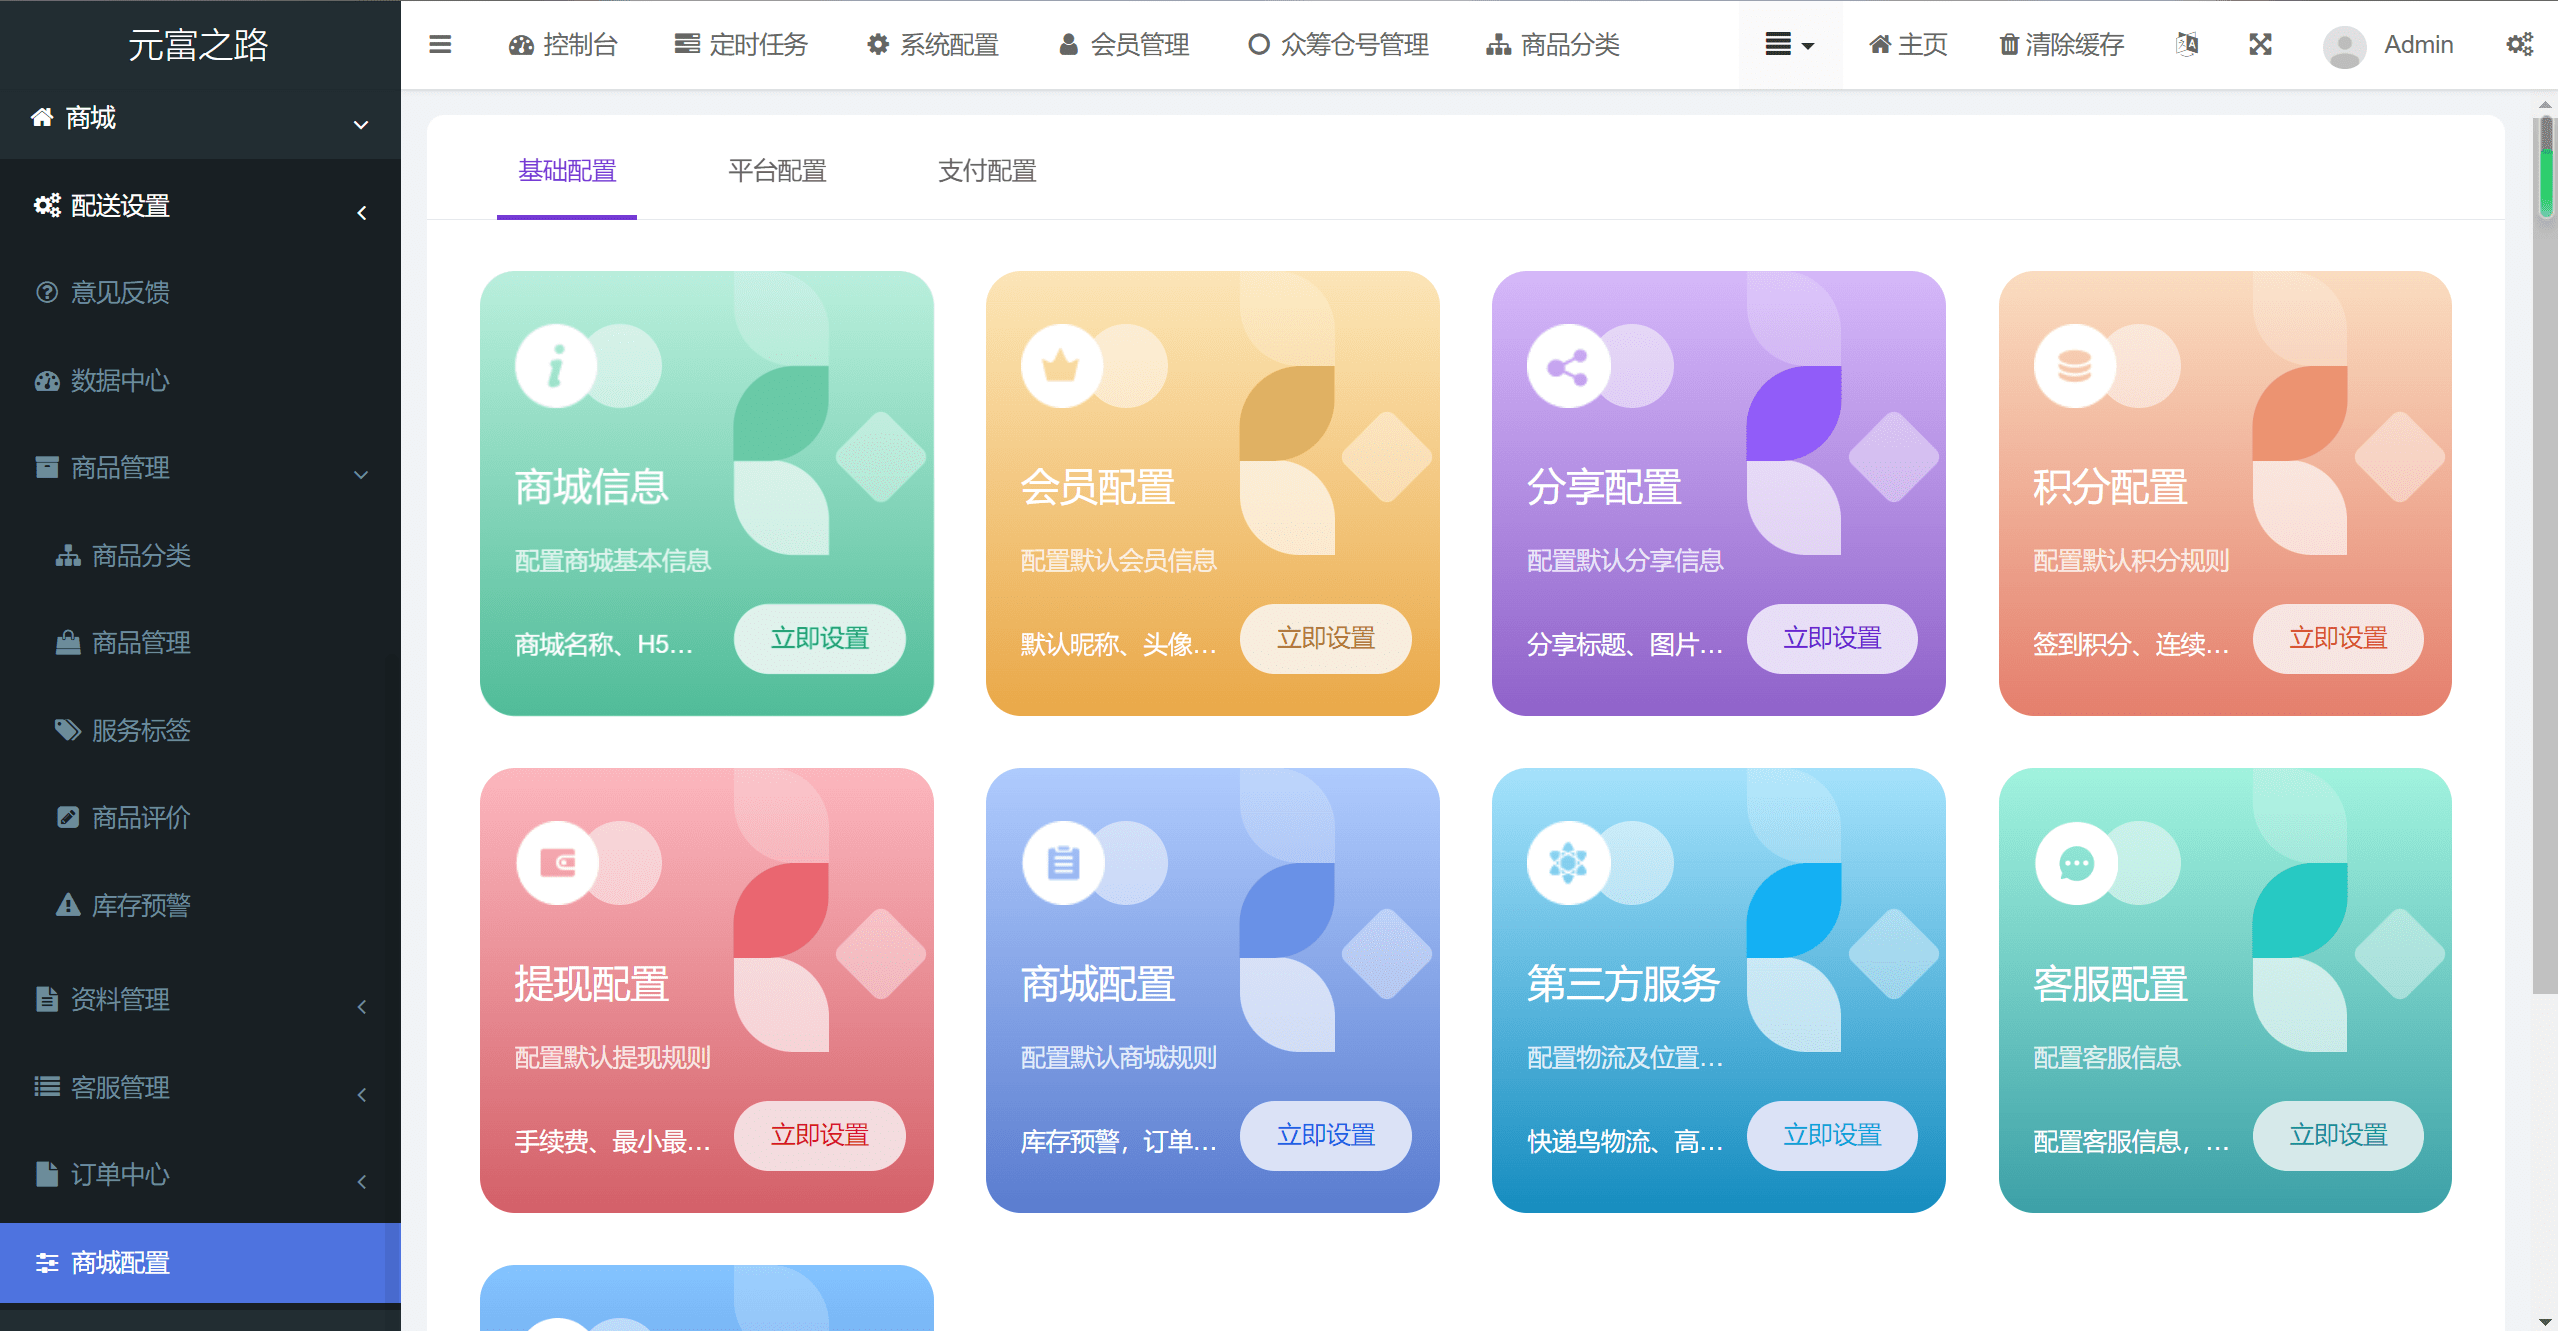2558x1331 pixels.
Task: Open 意见反馈 from the sidebar
Action: (x=119, y=291)
